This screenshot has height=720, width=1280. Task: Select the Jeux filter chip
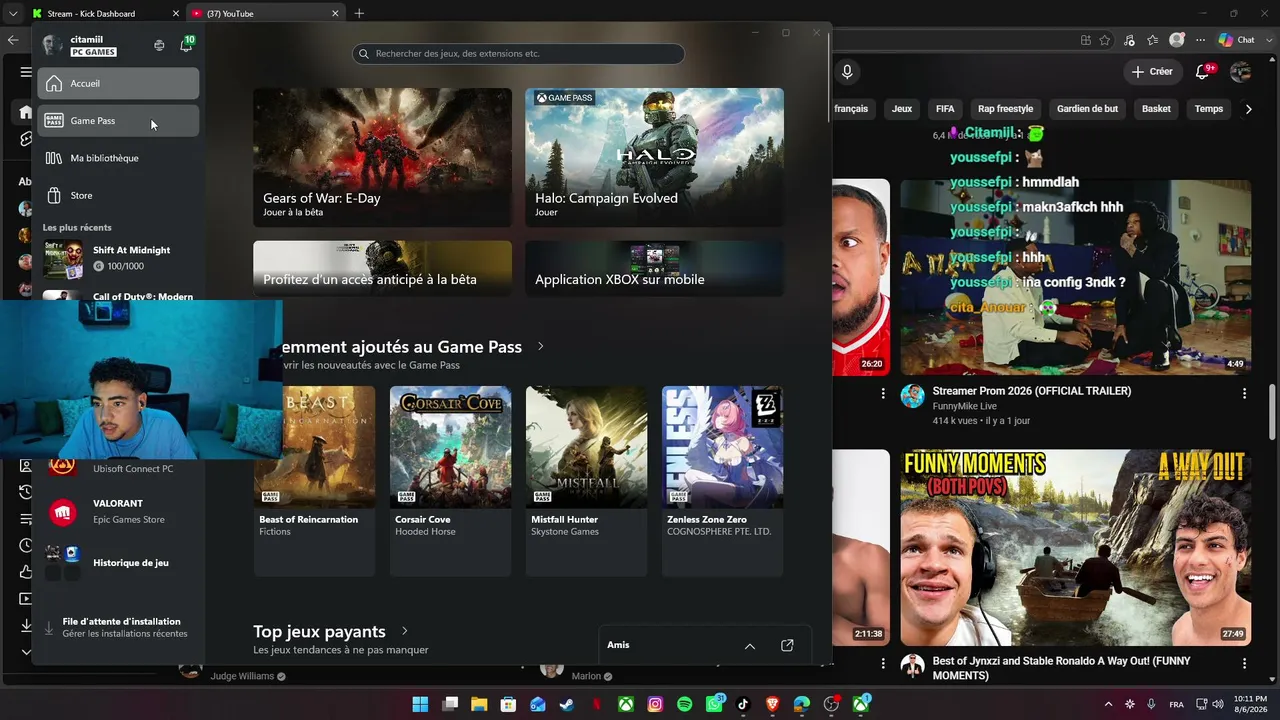[902, 109]
